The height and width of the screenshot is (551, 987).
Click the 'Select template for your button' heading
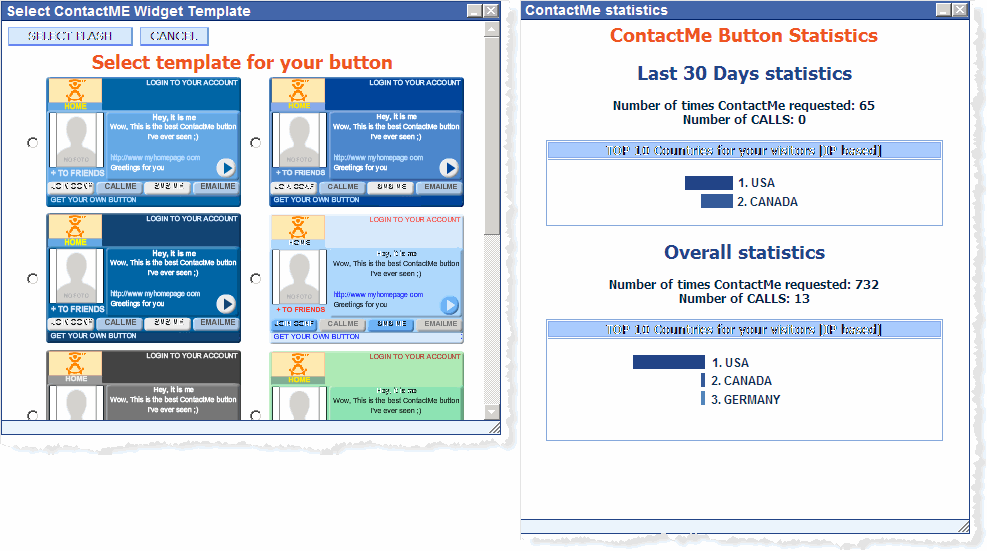pyautogui.click(x=242, y=62)
